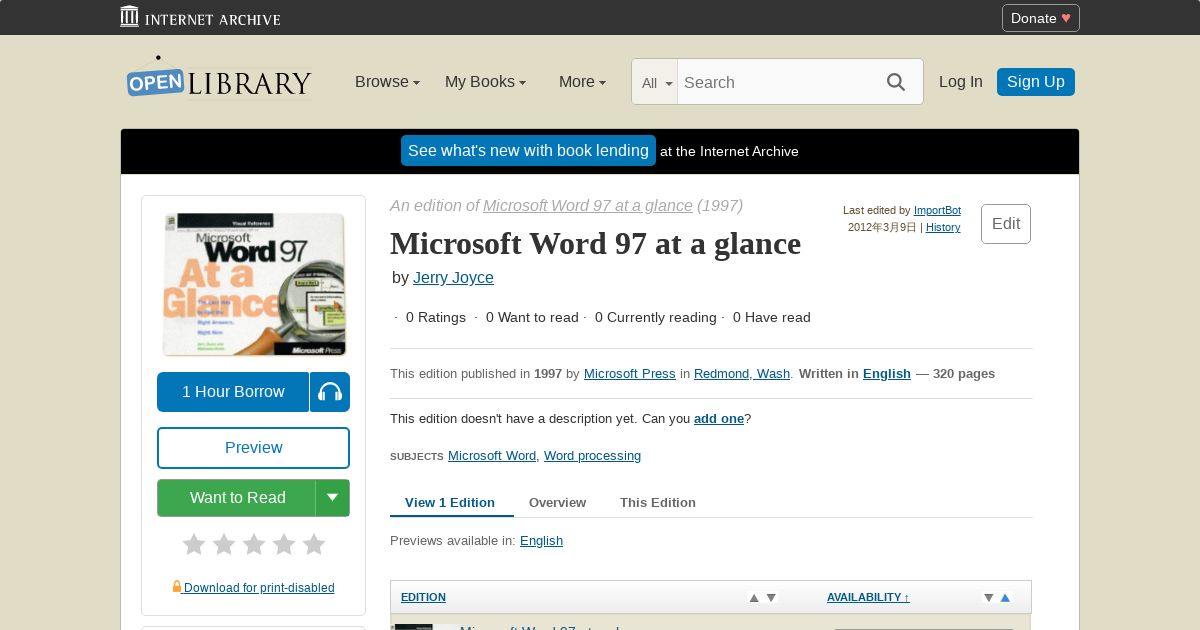Viewport: 1200px width, 630px height.
Task: Rate the book three stars
Action: coord(254,544)
